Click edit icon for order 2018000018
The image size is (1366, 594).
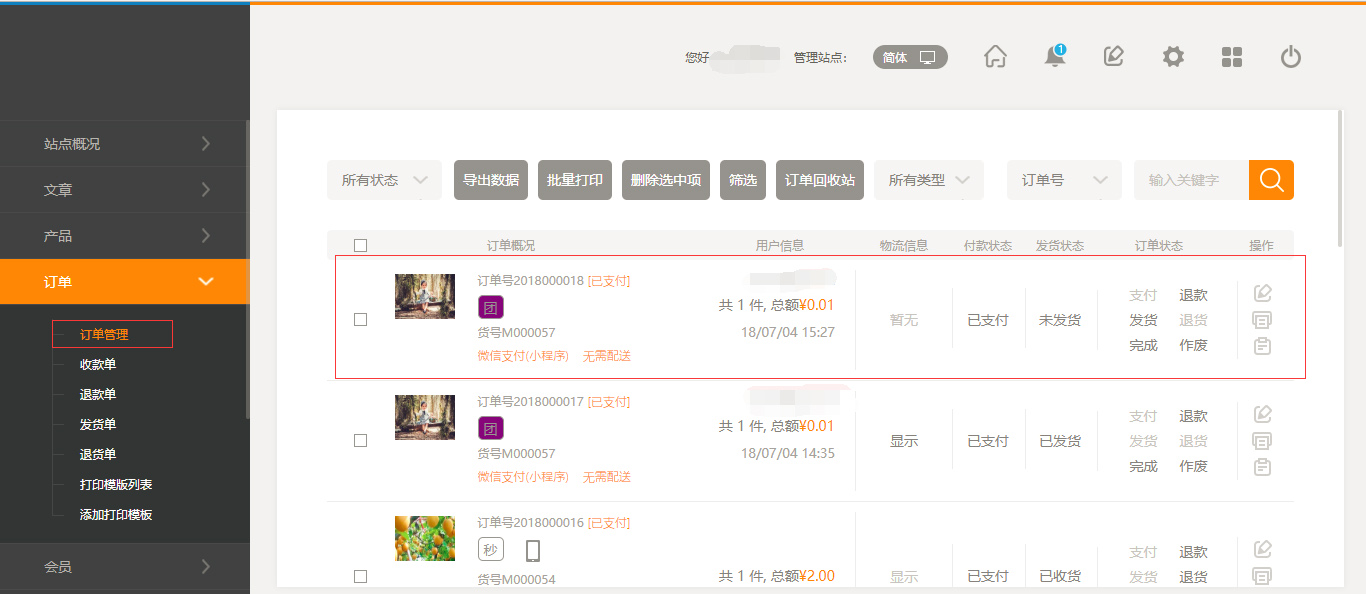pos(1262,294)
